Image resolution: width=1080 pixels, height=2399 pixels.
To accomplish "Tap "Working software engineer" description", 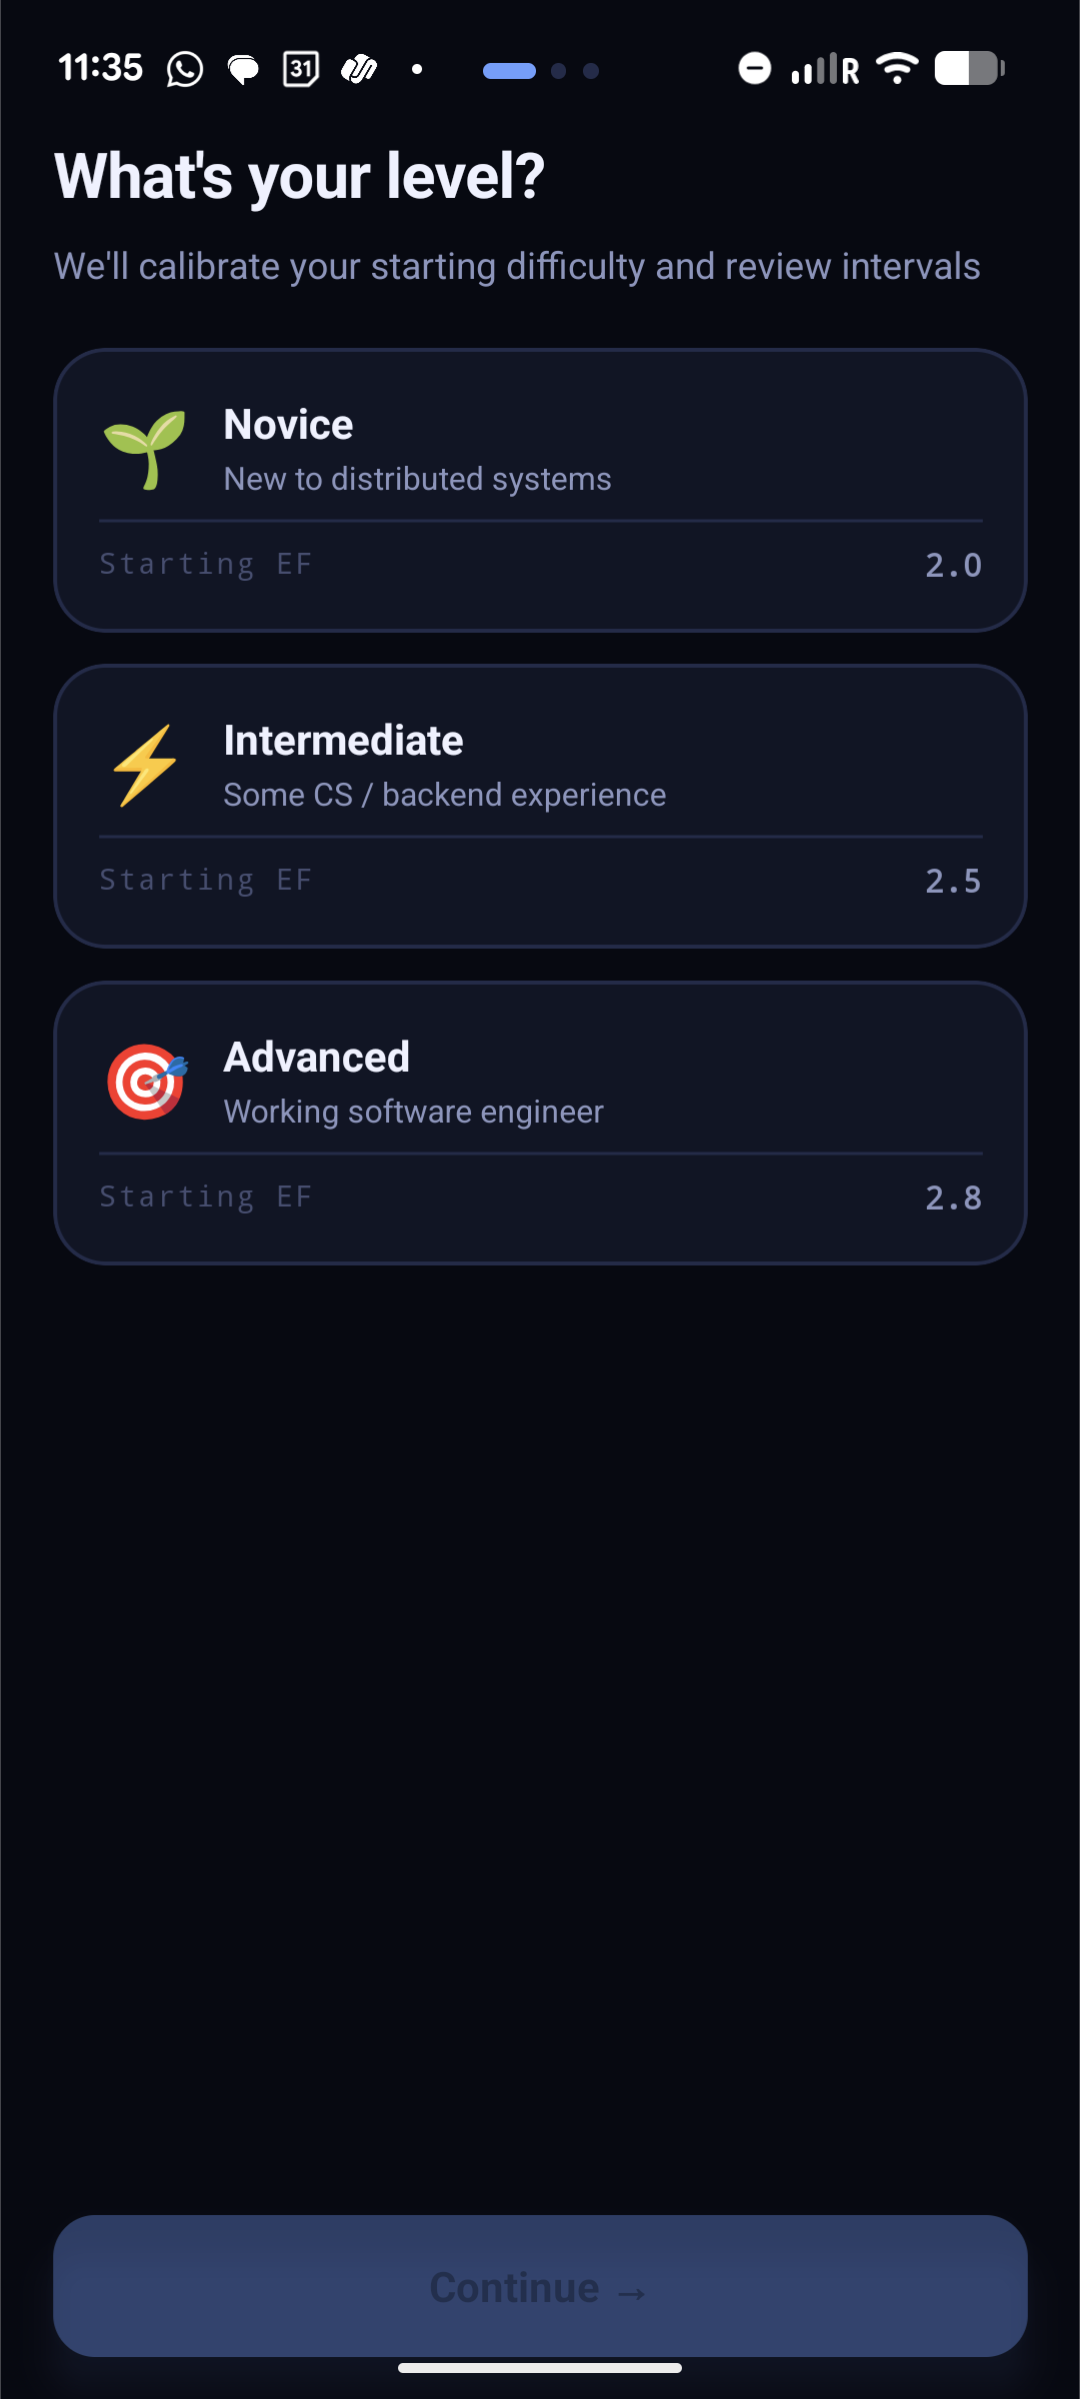I will click(x=413, y=1112).
